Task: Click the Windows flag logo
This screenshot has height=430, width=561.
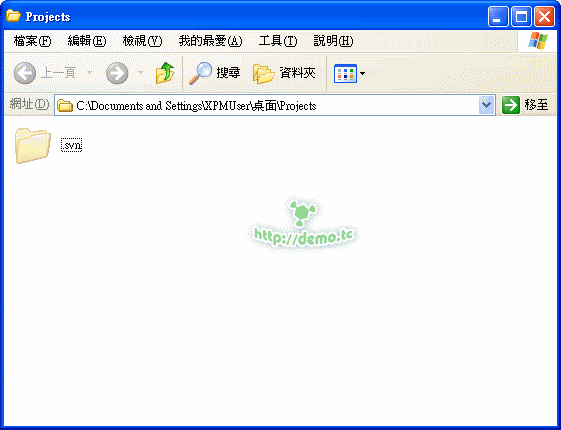Action: 538,41
